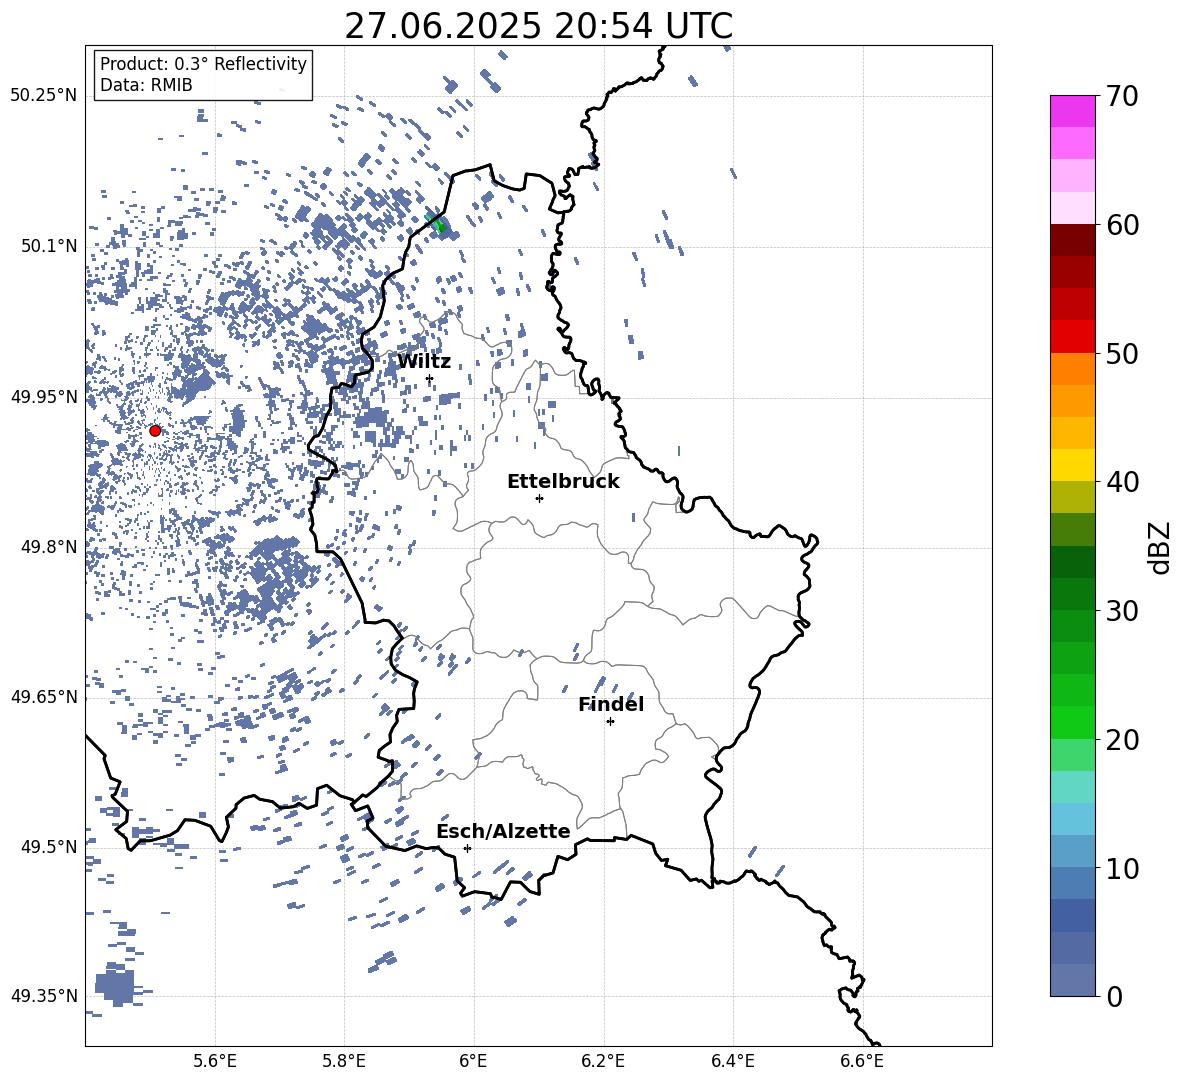The width and height of the screenshot is (1184, 1081).
Task: Click the colorbar tick label 0
Action: (1114, 996)
